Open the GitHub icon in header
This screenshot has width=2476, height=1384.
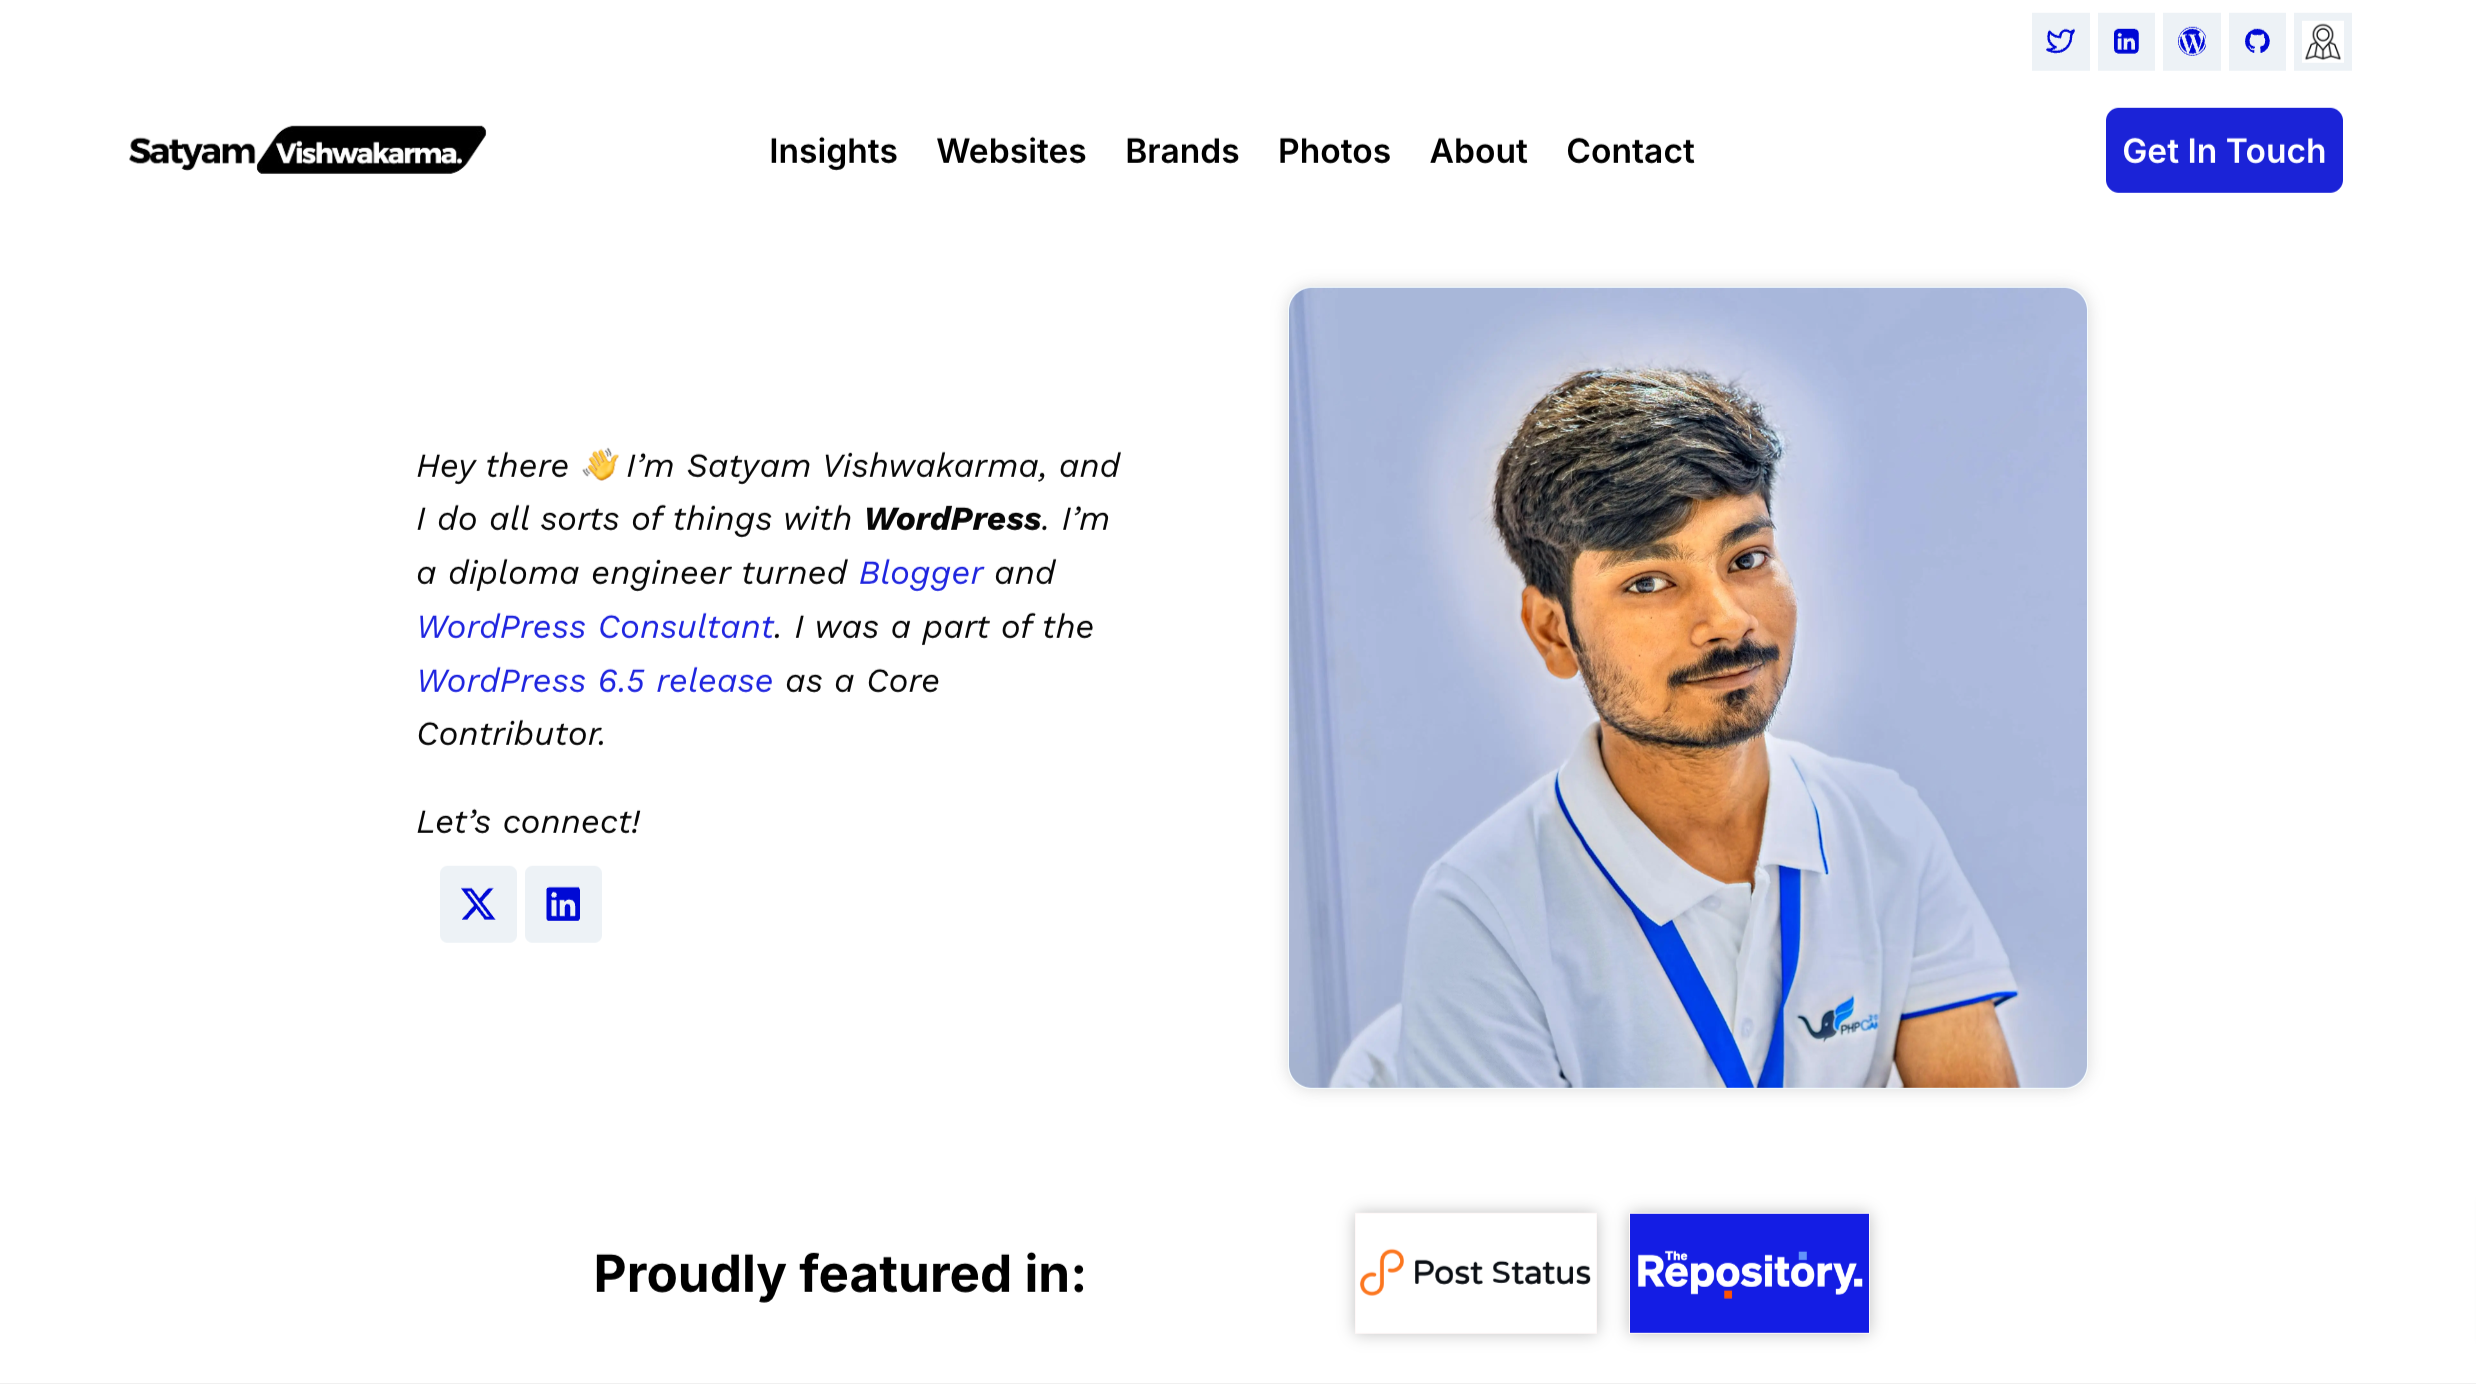pyautogui.click(x=2257, y=42)
